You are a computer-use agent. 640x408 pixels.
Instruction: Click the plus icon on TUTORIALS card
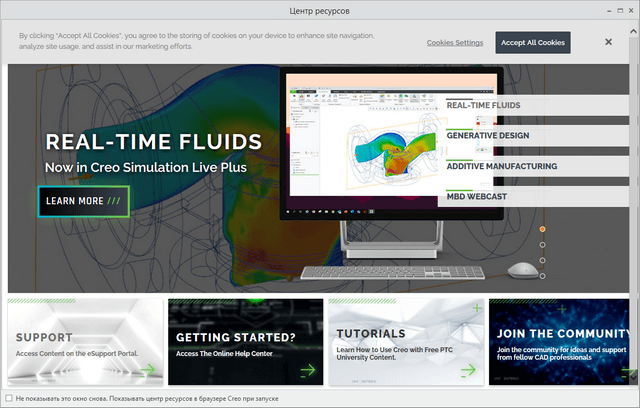coord(477,308)
